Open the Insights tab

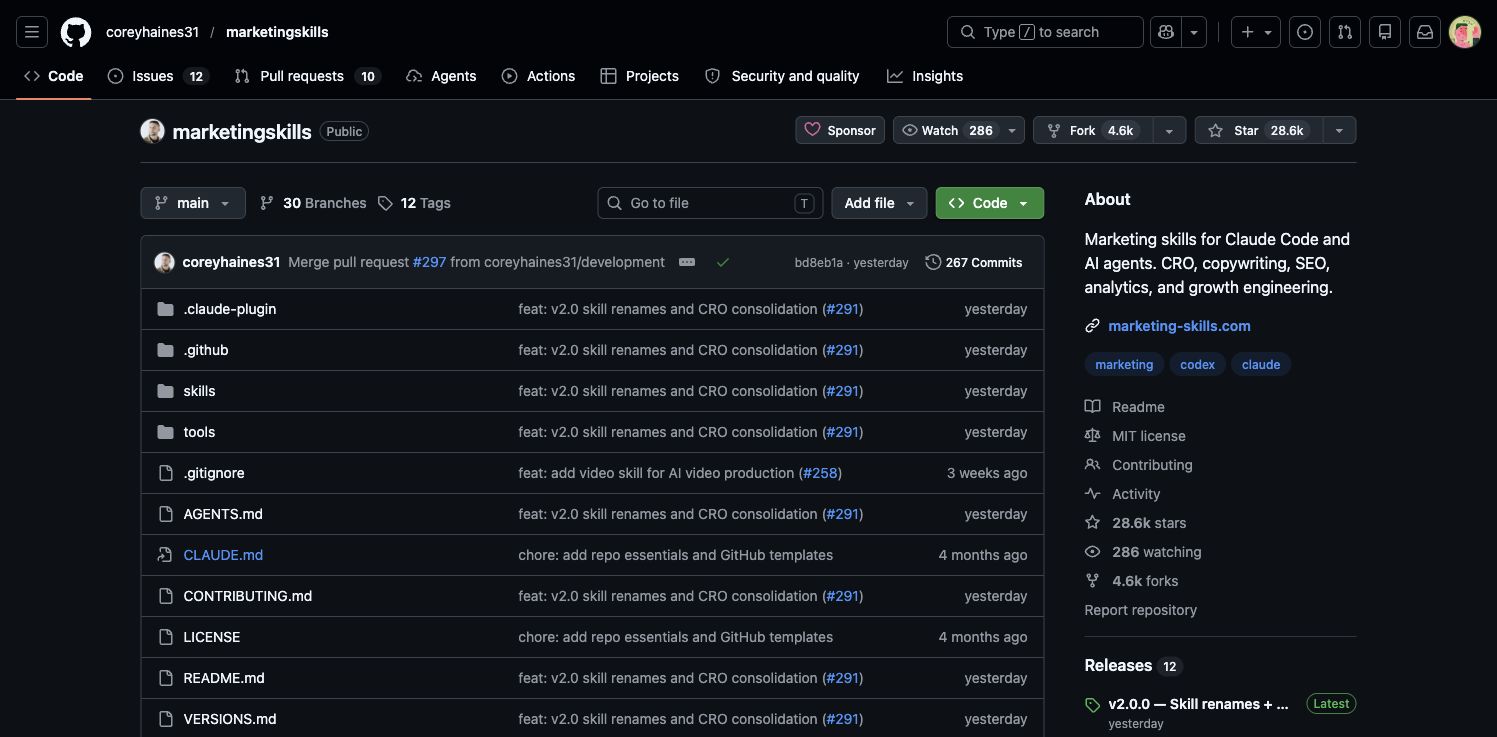925,76
